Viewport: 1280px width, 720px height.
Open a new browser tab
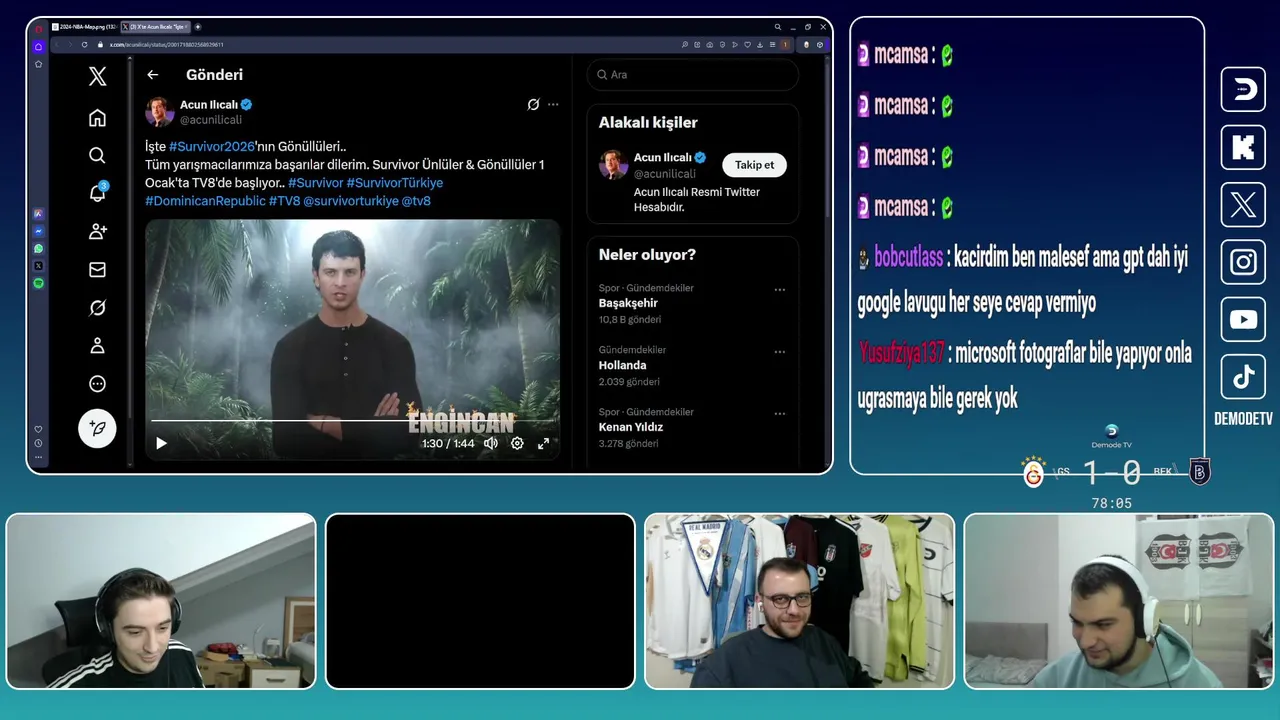click(198, 27)
